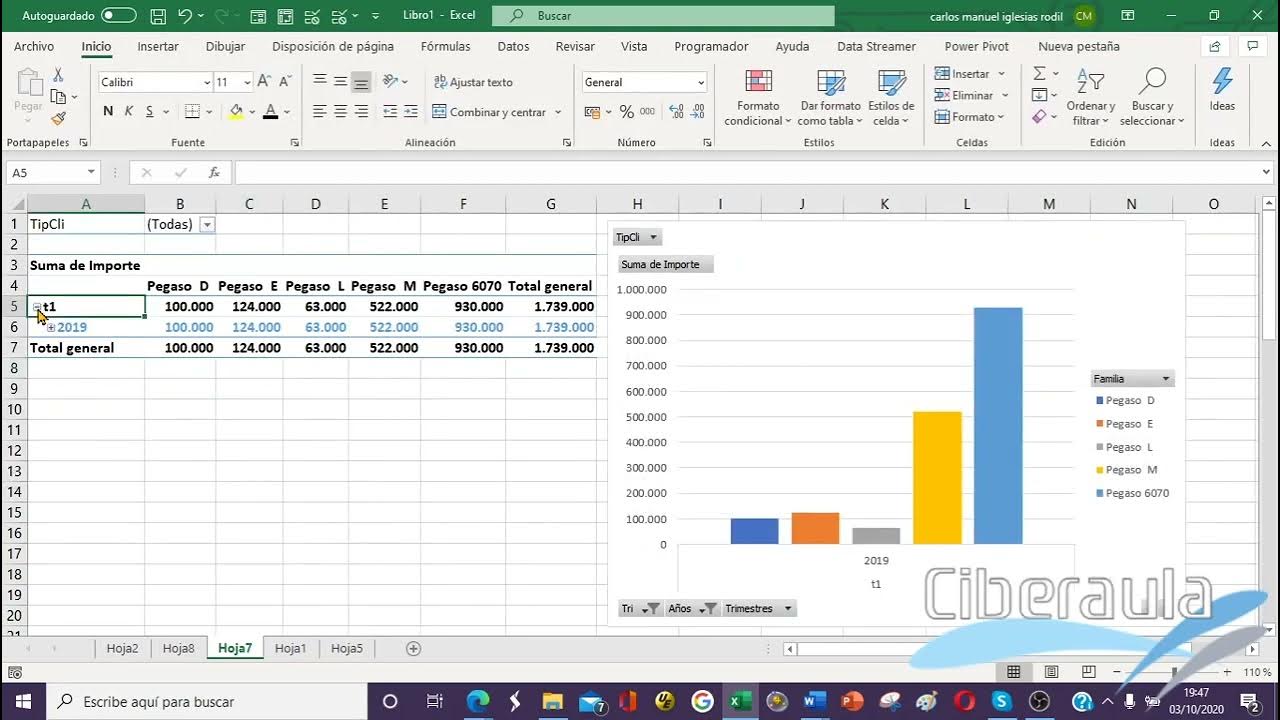Toggle underline formatting (S)
The image size is (1280, 720).
[149, 112]
